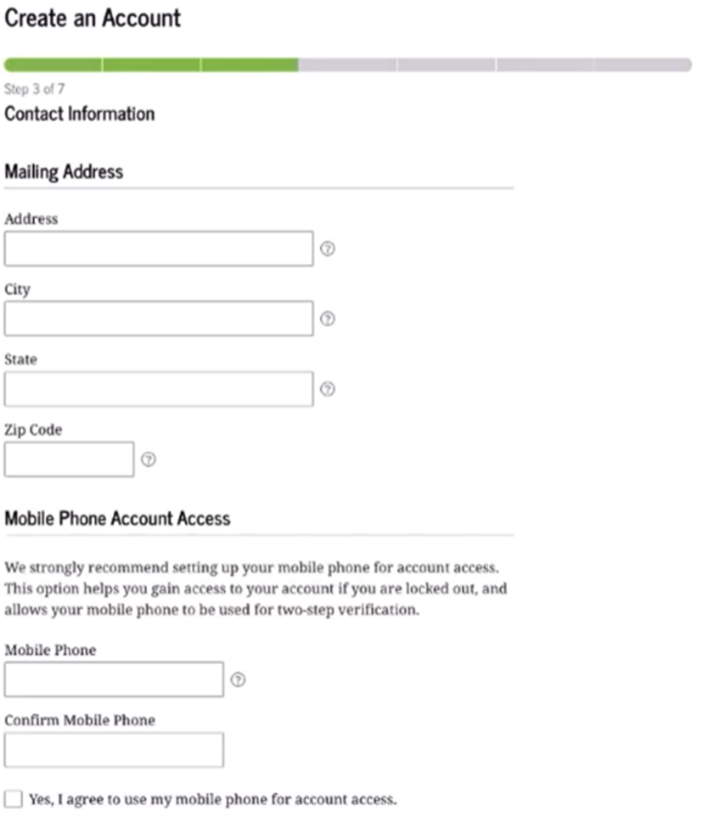Select the City text field
Screen dimensions: 715x816
pos(157,318)
